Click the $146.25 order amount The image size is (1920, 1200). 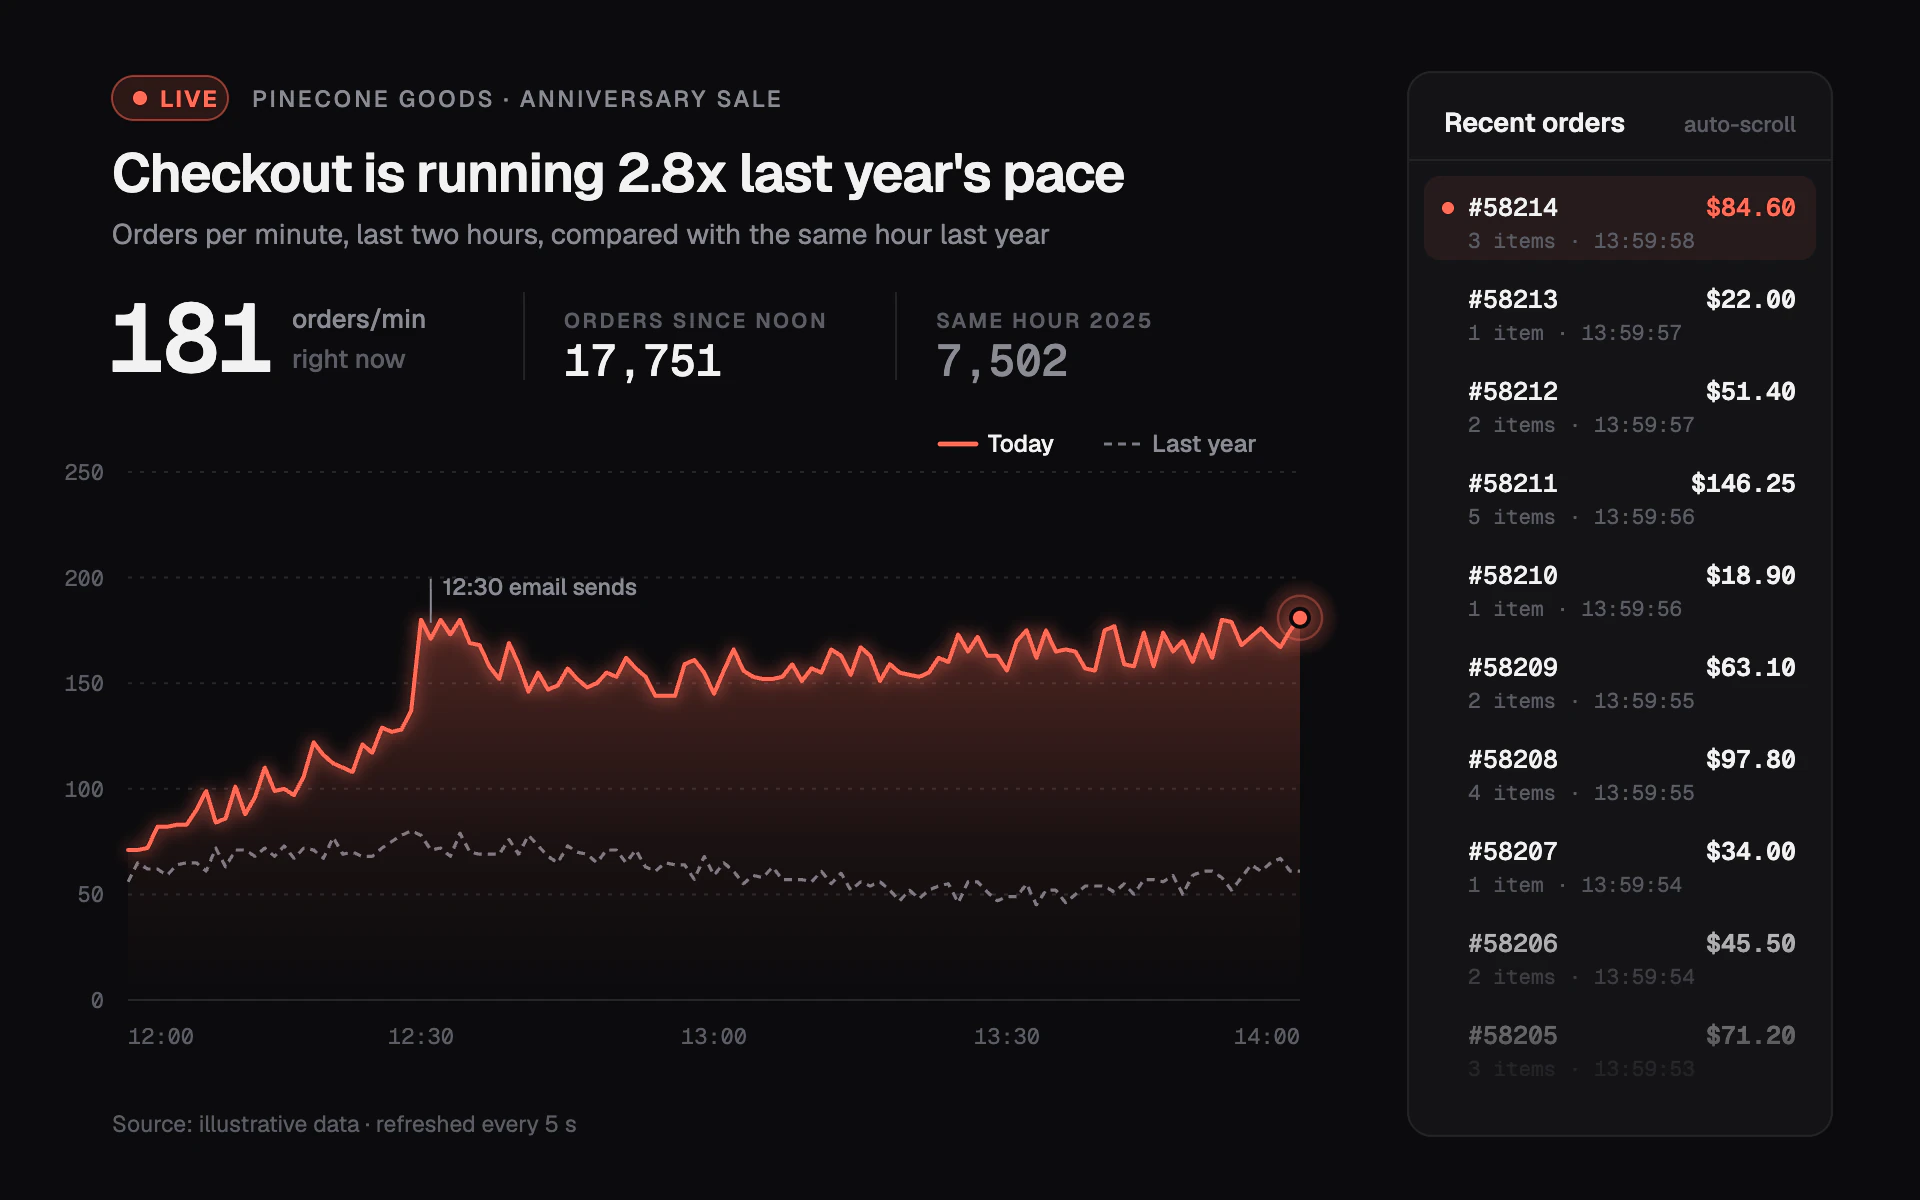pos(1743,483)
